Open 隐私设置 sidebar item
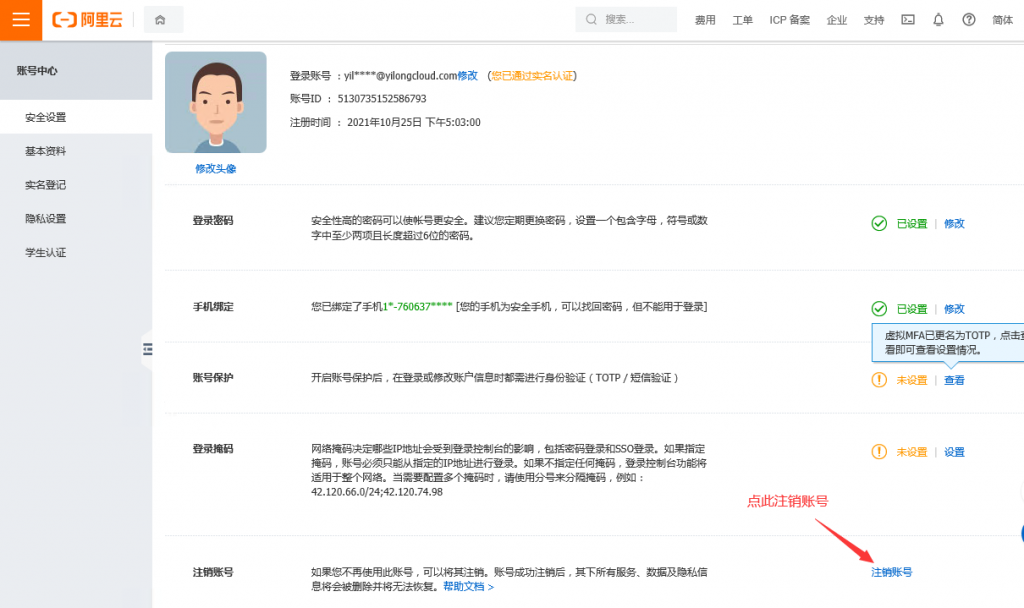 click(46, 219)
